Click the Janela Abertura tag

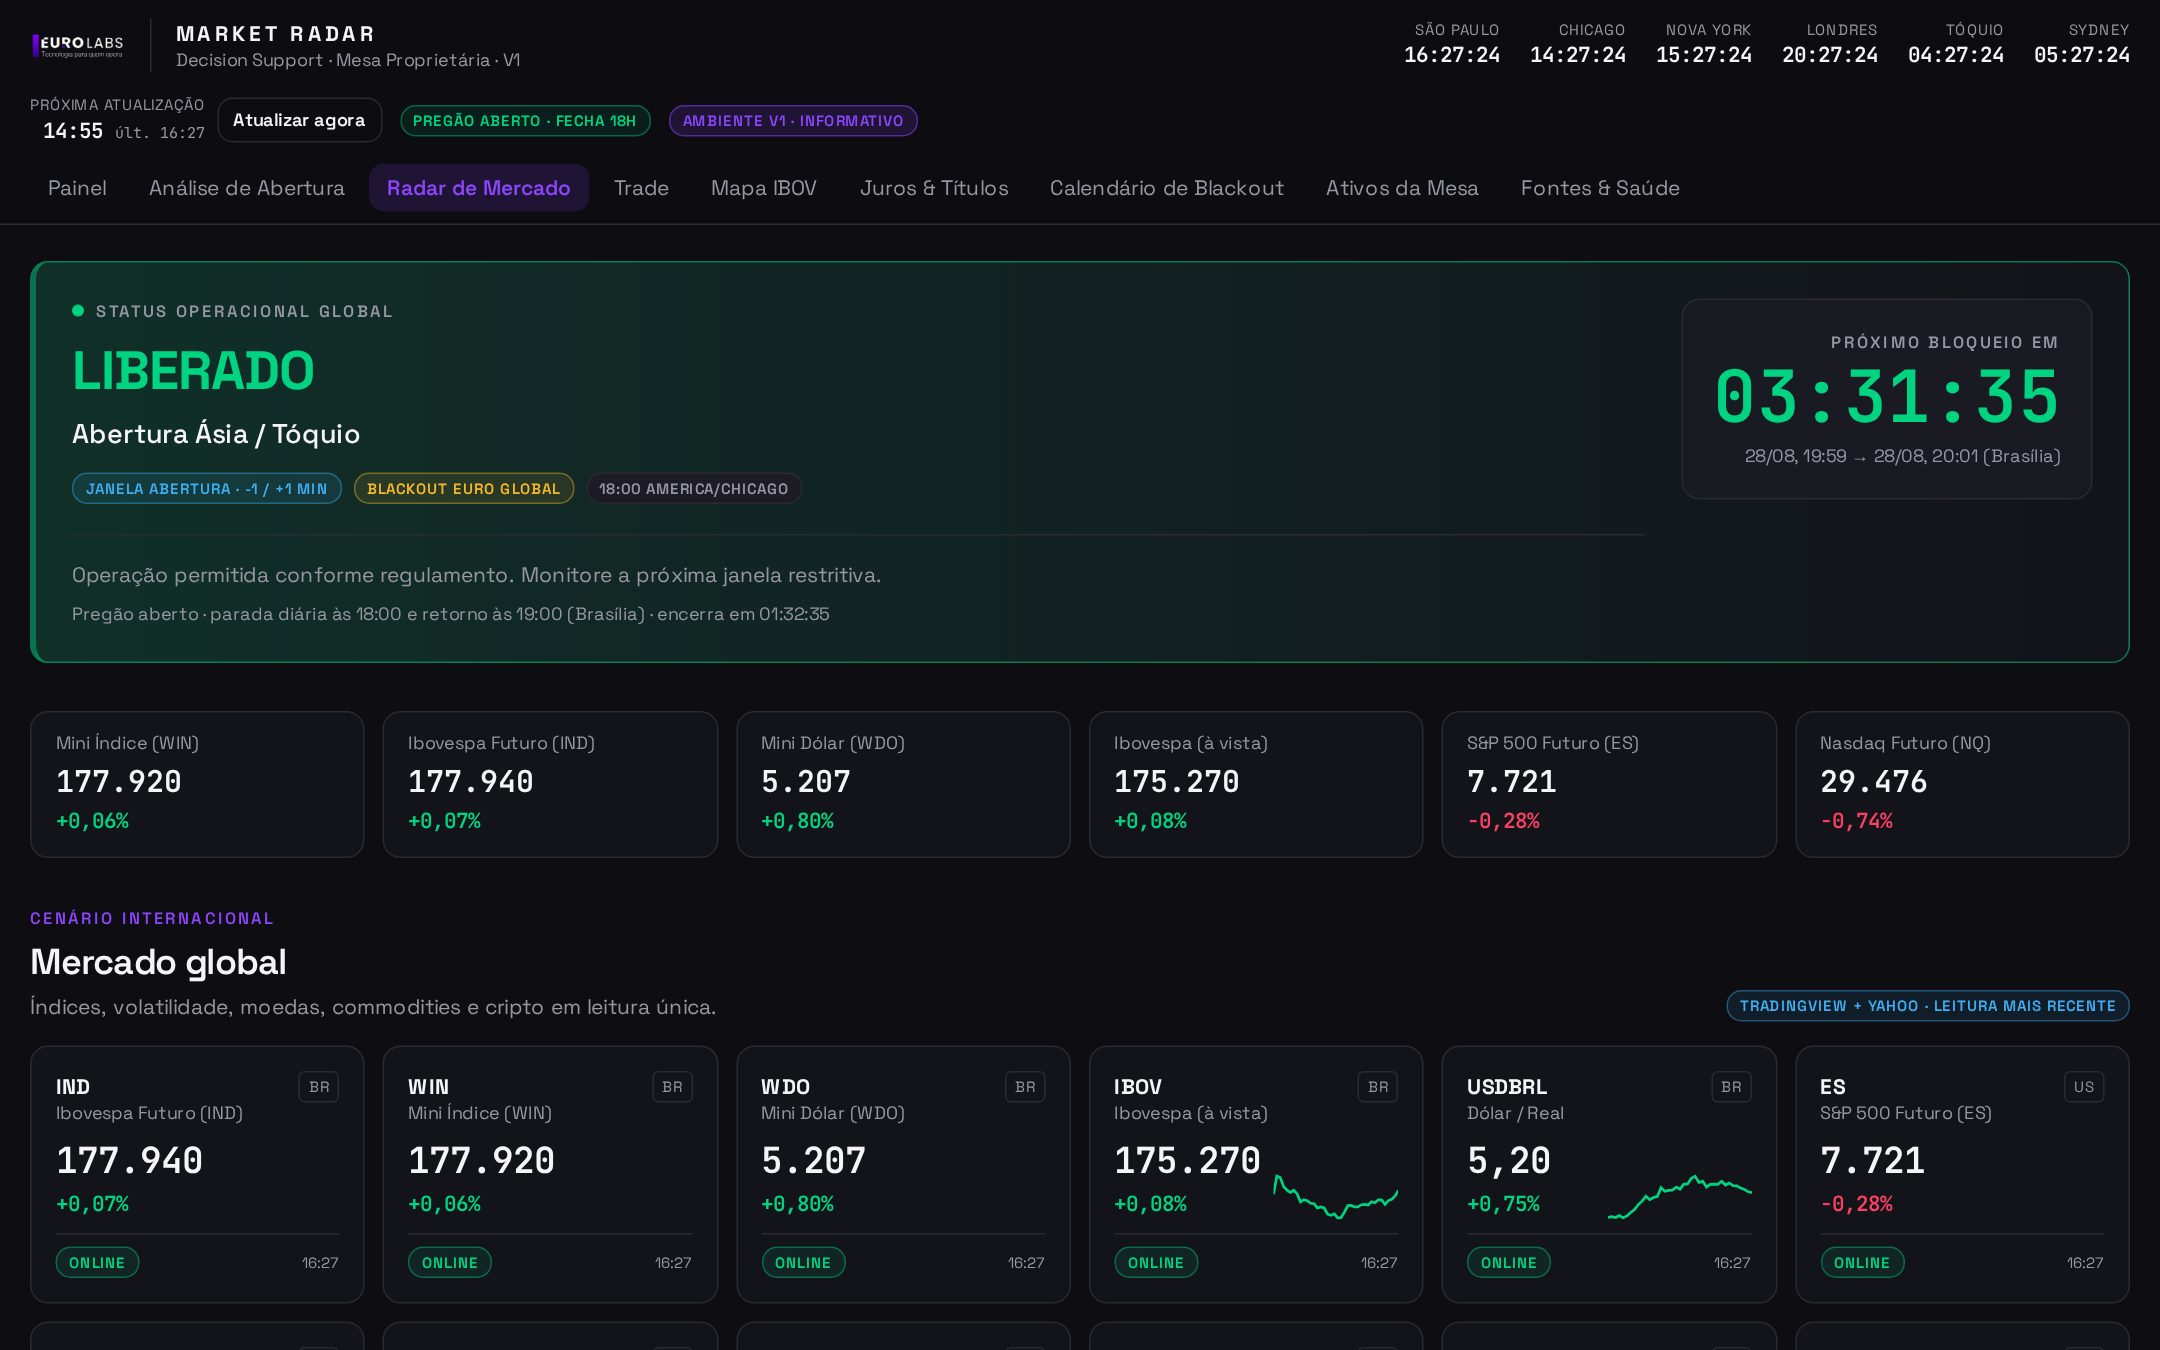pos(207,489)
